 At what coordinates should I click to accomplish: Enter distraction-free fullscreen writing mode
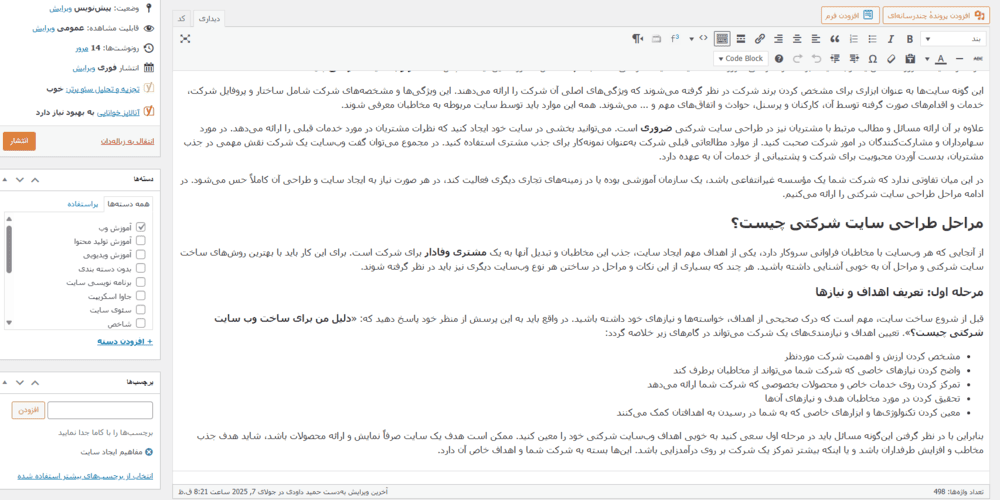click(x=186, y=39)
